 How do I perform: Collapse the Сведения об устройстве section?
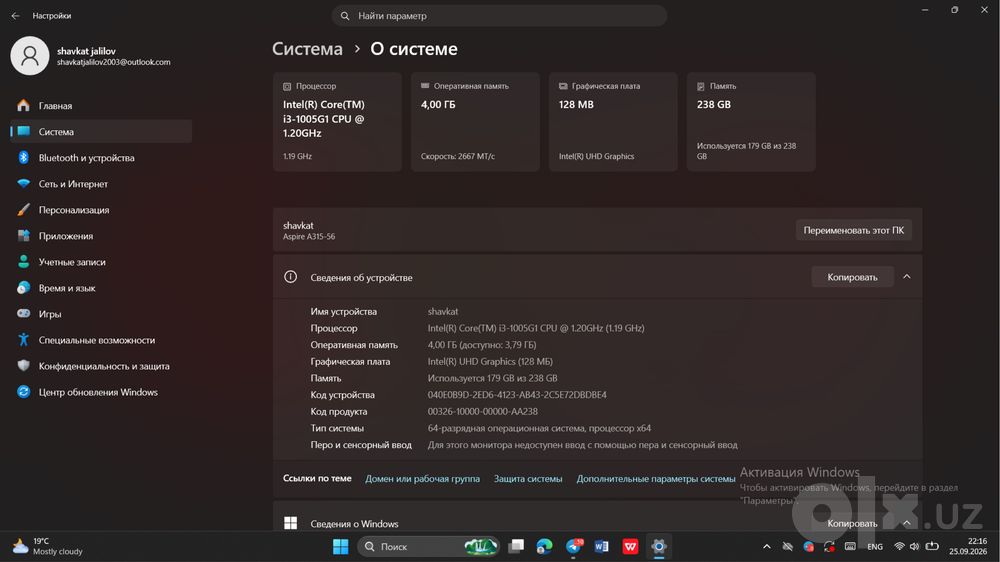click(906, 277)
